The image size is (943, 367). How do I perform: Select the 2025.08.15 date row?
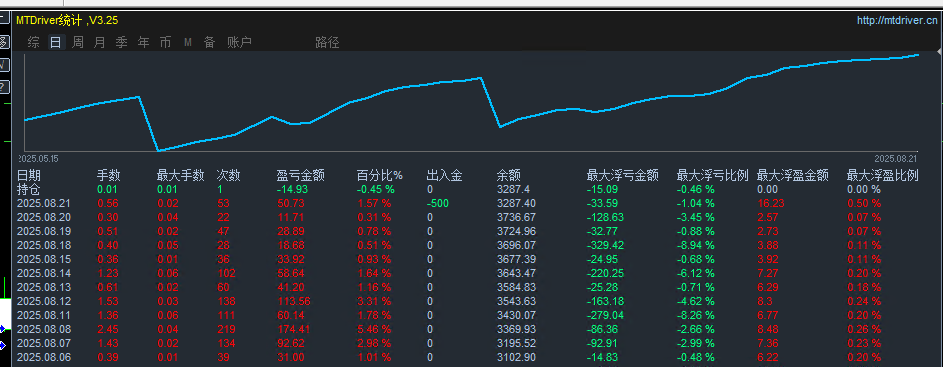coord(45,259)
